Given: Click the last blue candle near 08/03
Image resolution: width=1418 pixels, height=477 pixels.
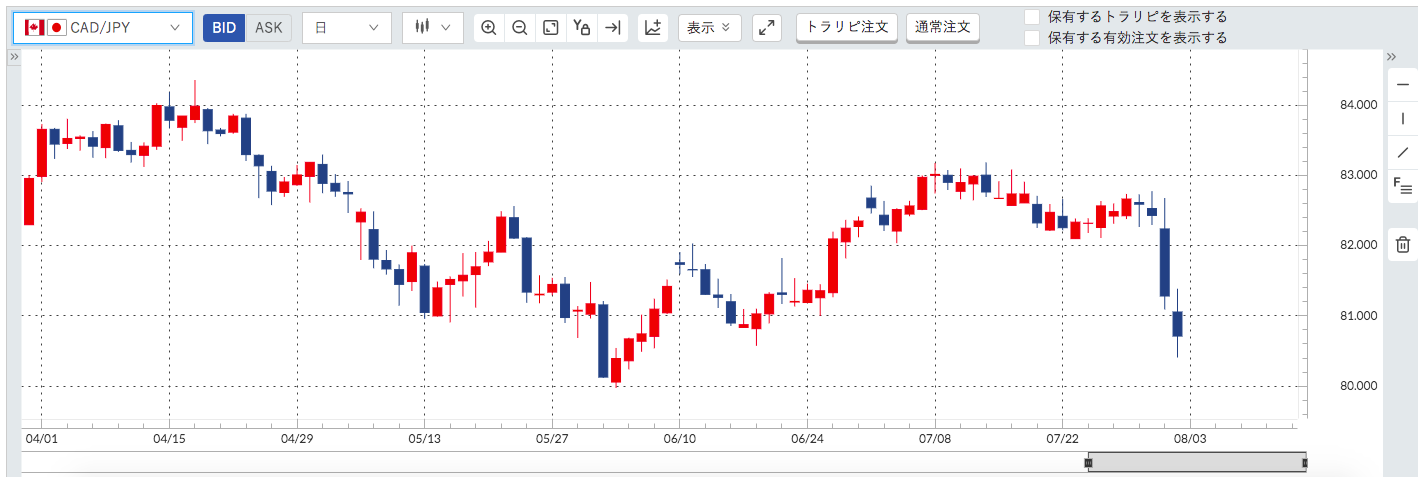Looking at the screenshot, I should pos(1177,324).
